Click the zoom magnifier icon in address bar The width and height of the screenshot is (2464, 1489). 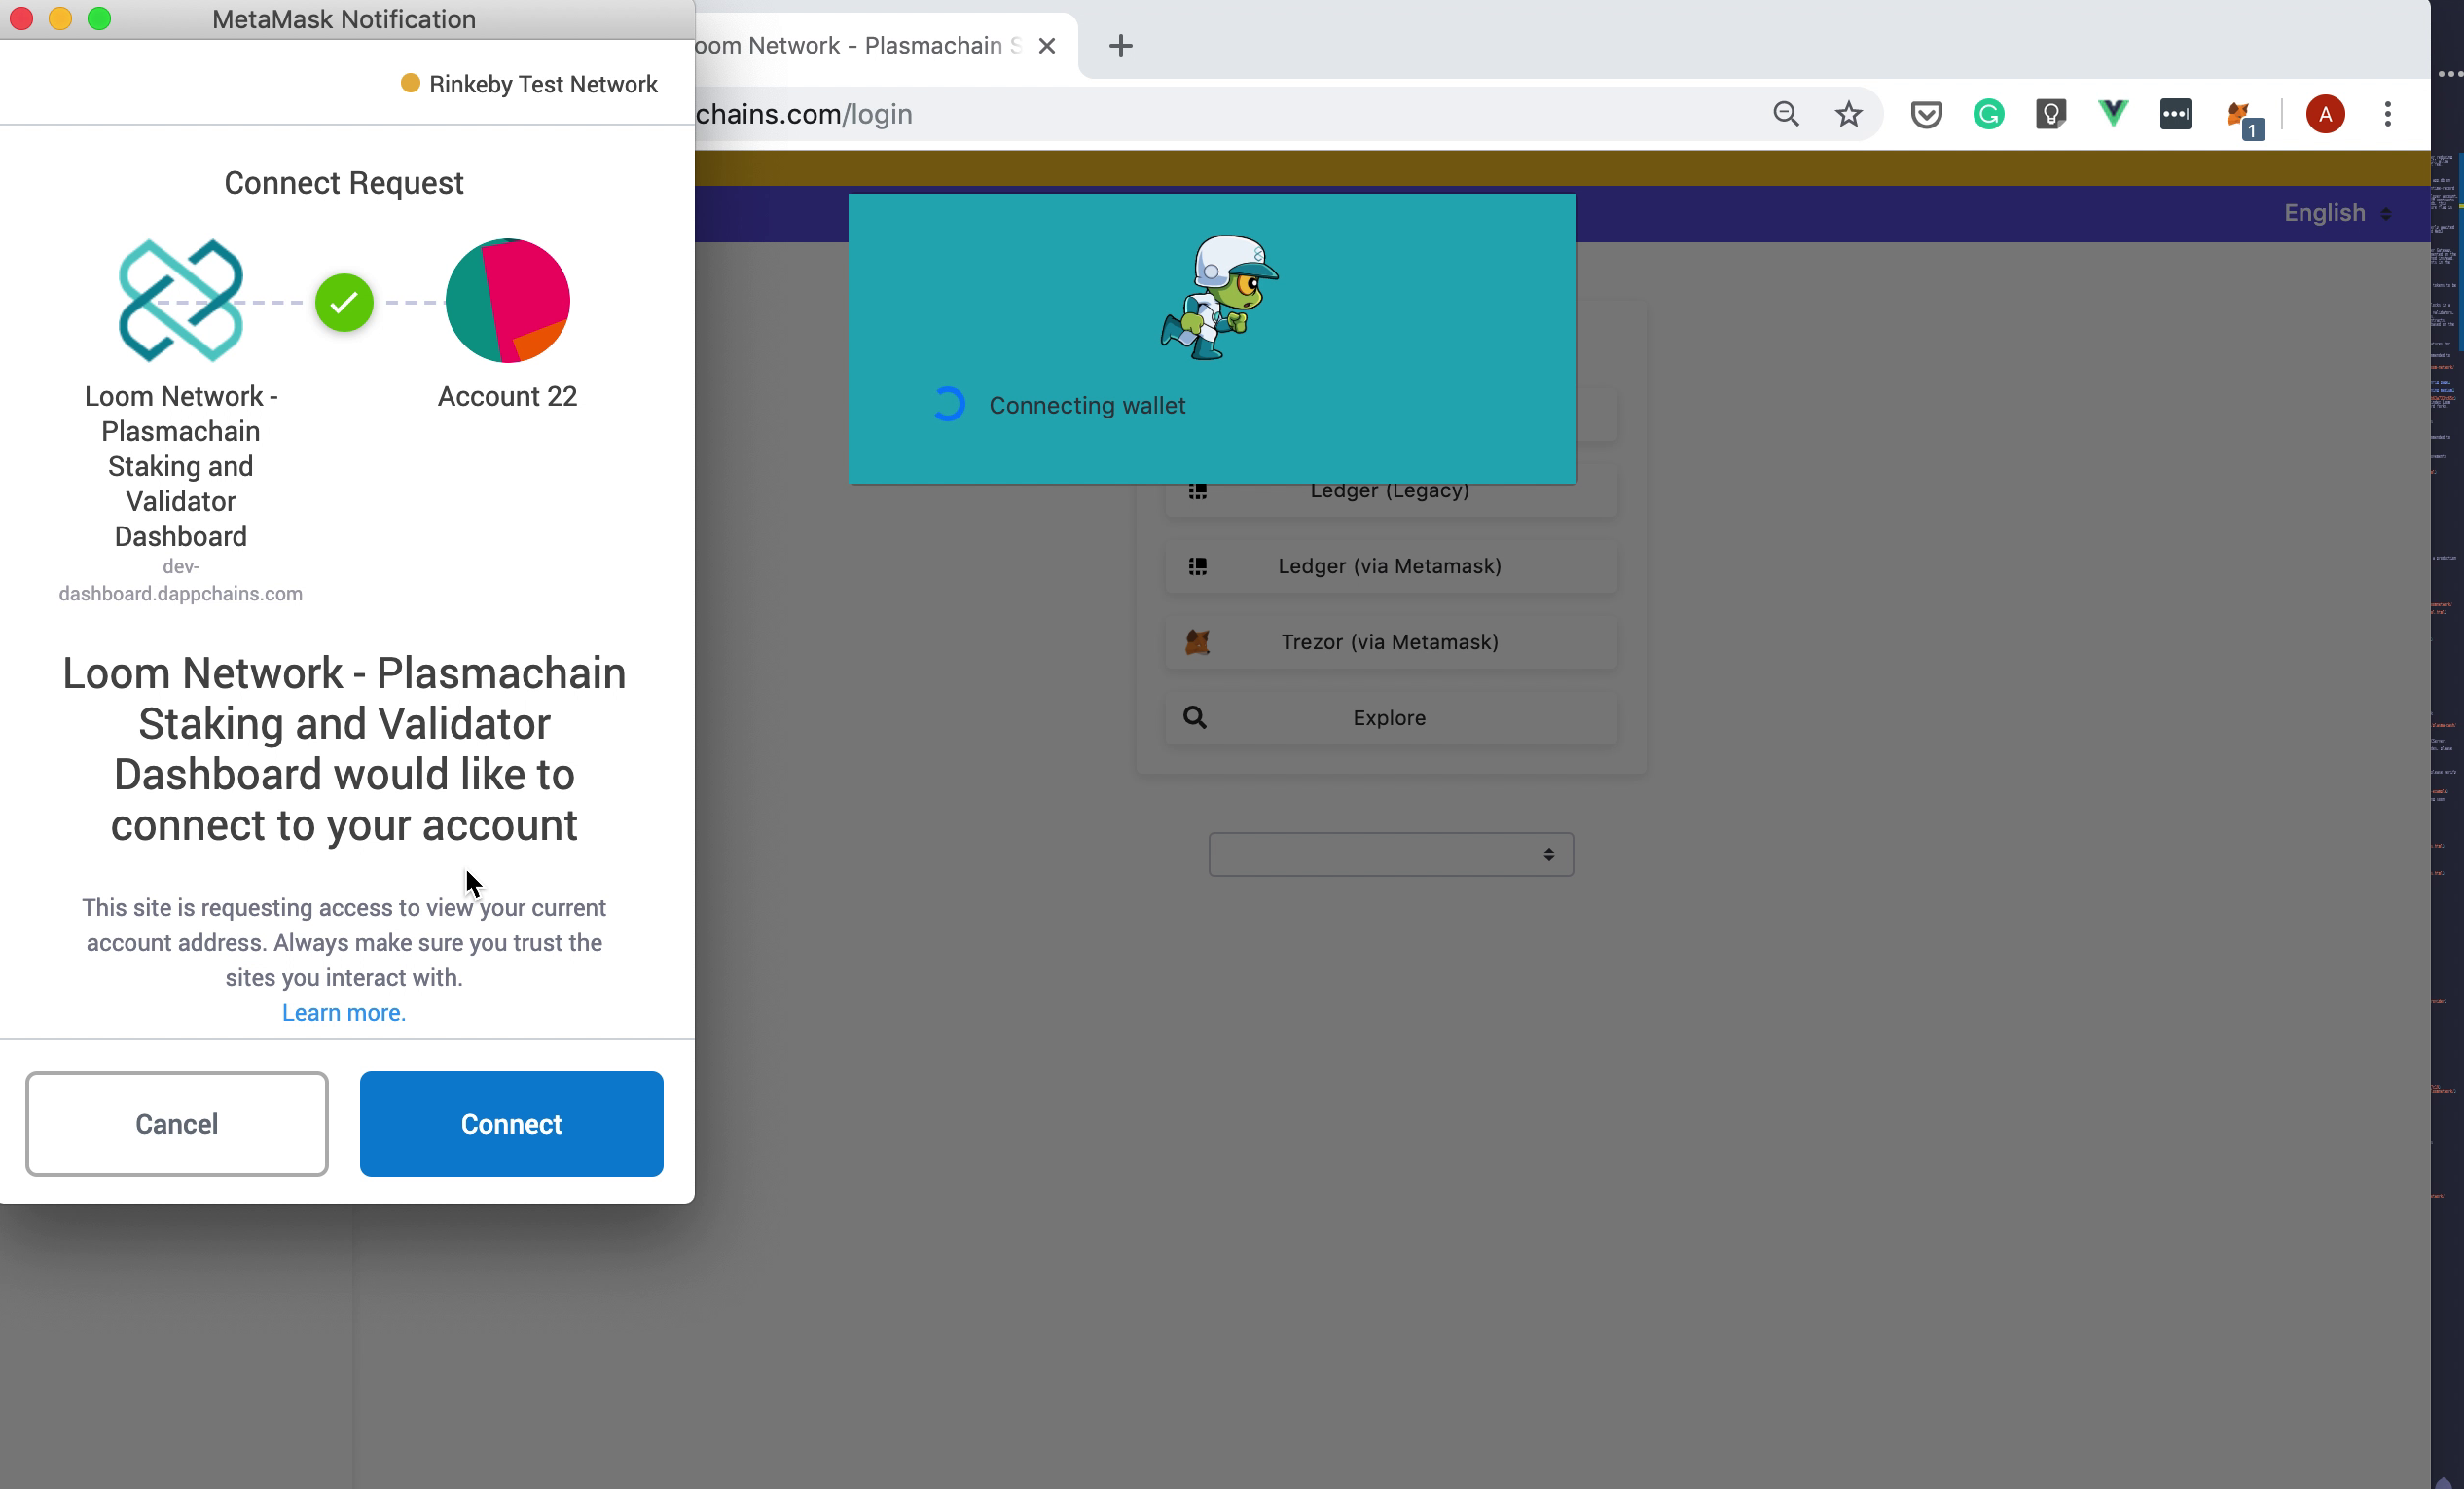click(x=1786, y=114)
